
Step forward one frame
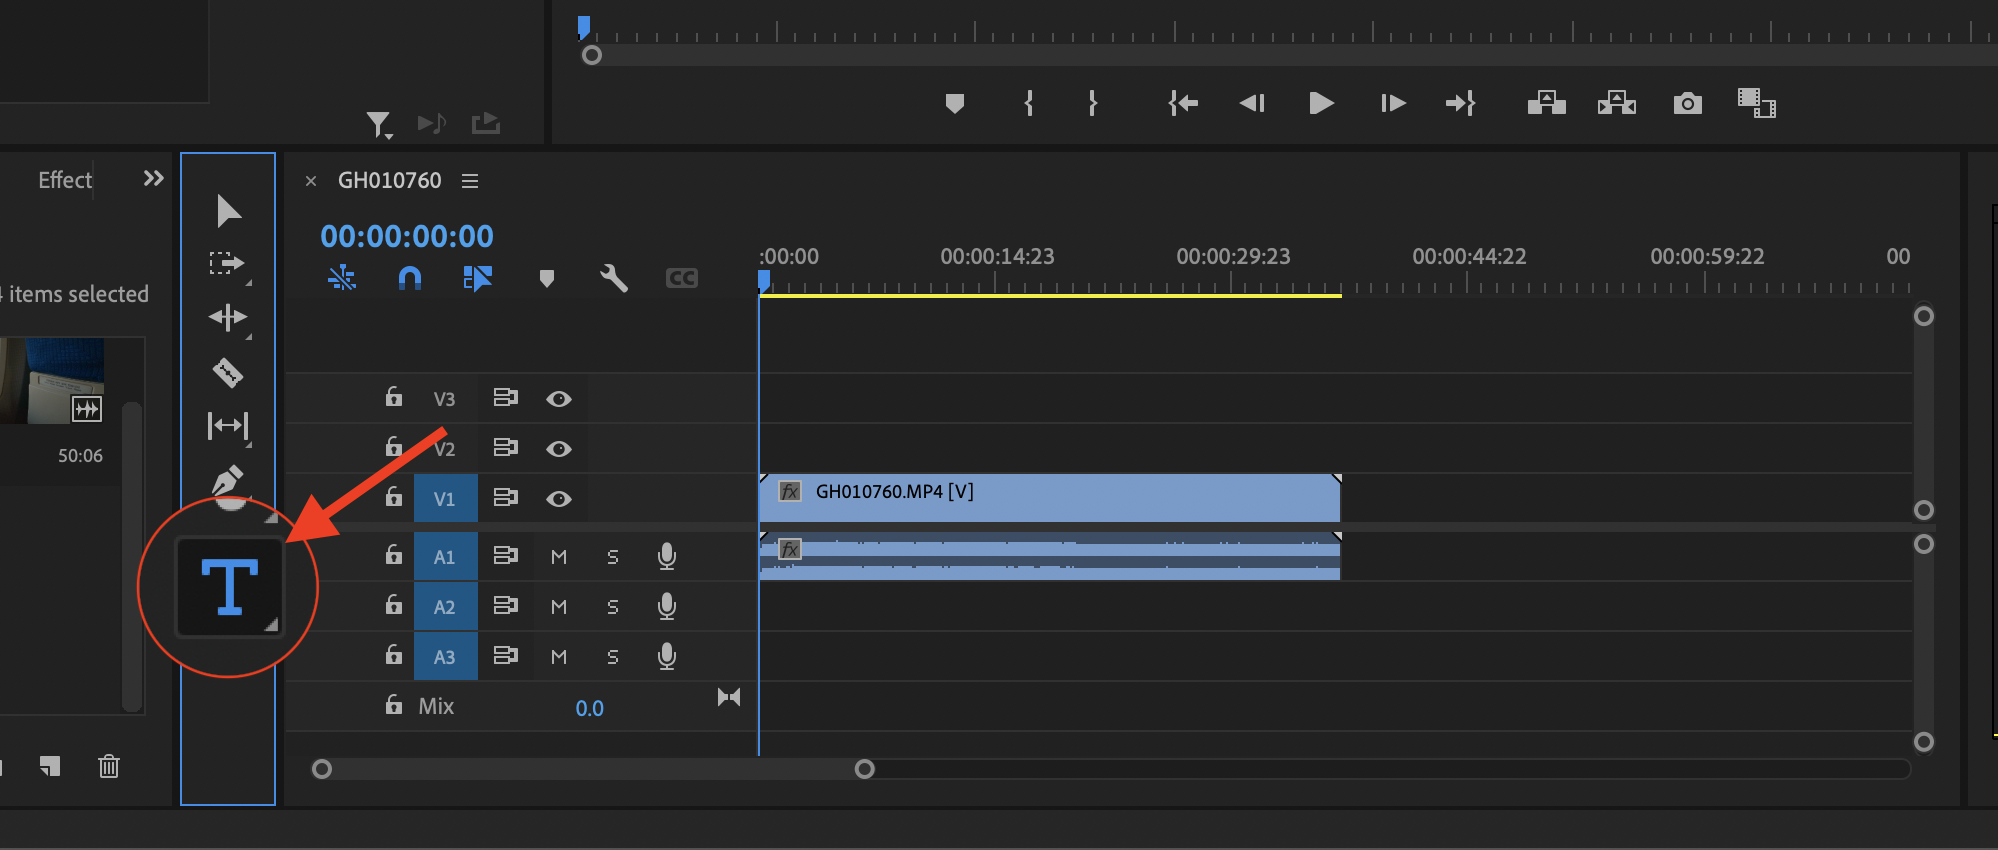1393,103
